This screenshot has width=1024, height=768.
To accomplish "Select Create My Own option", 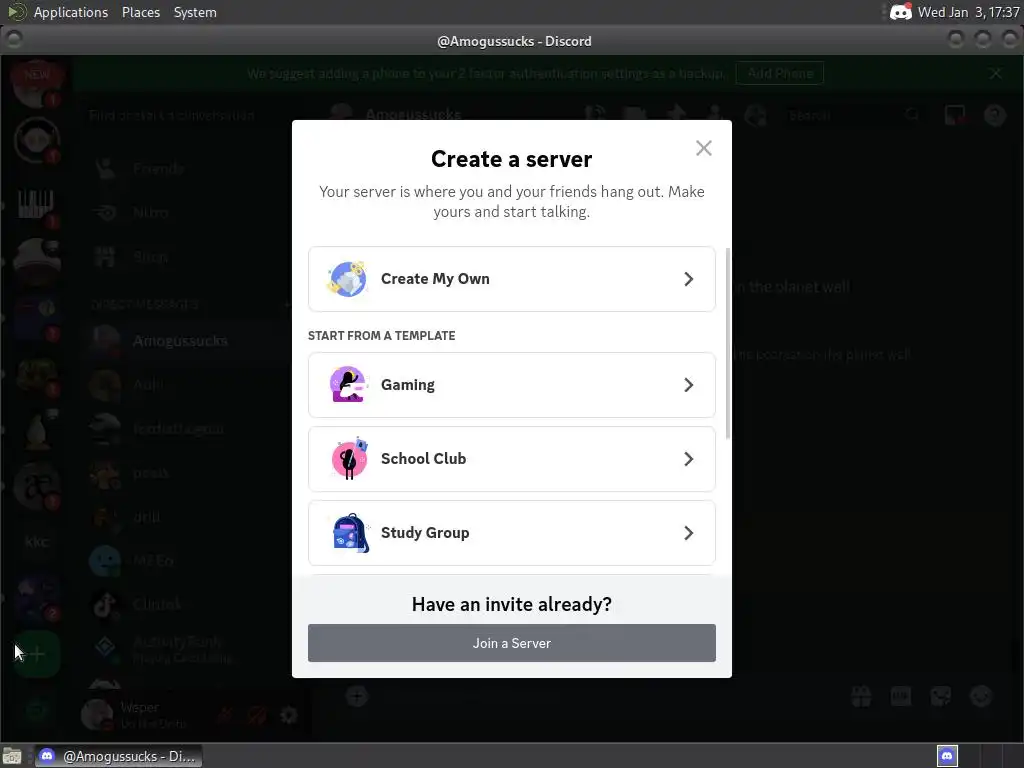I will [x=511, y=279].
